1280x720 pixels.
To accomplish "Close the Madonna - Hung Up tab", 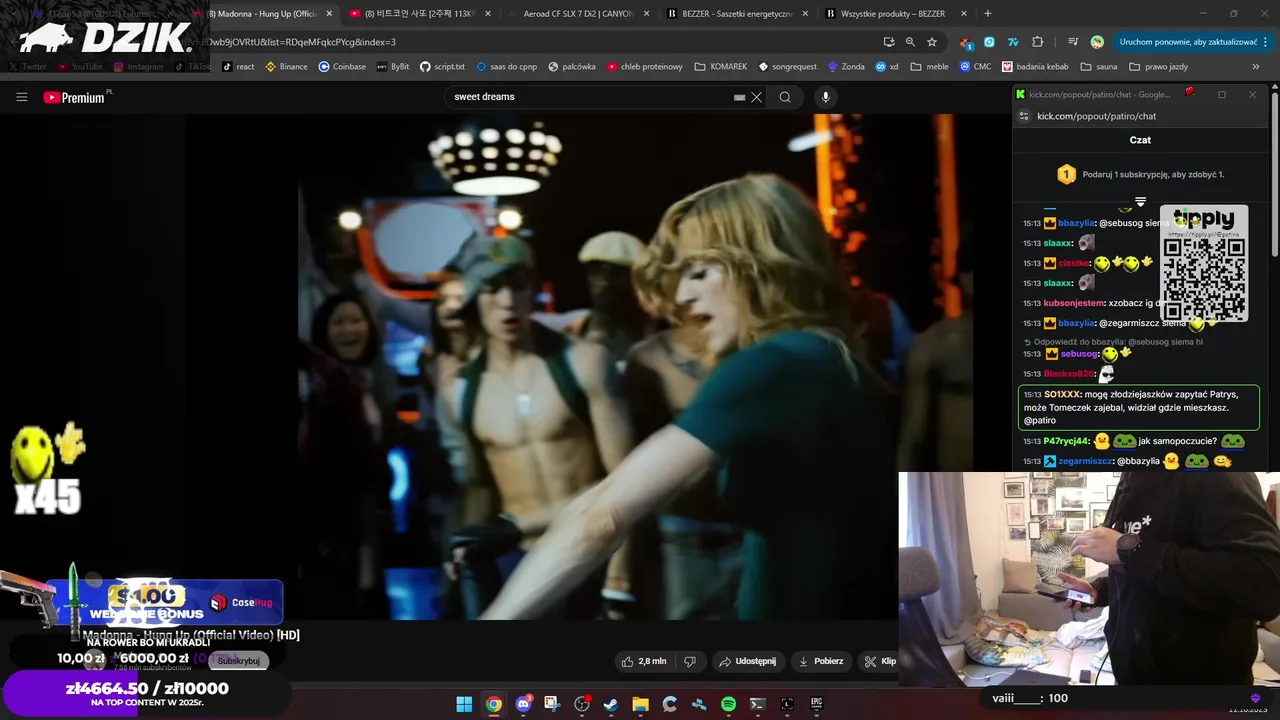I will [329, 14].
